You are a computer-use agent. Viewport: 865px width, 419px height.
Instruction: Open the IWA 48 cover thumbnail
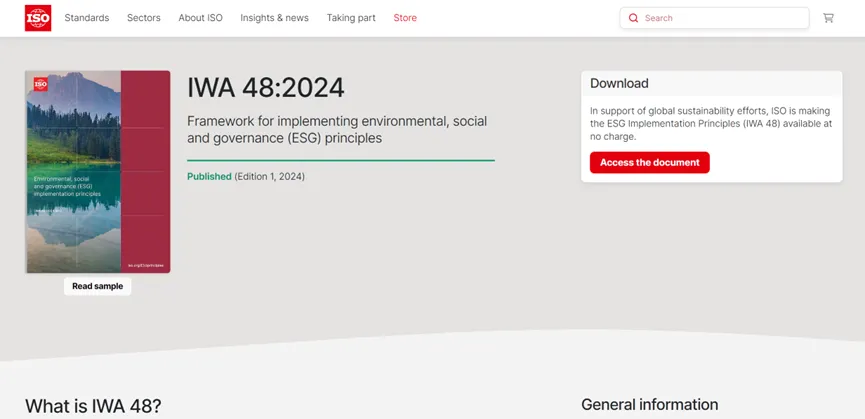98,171
